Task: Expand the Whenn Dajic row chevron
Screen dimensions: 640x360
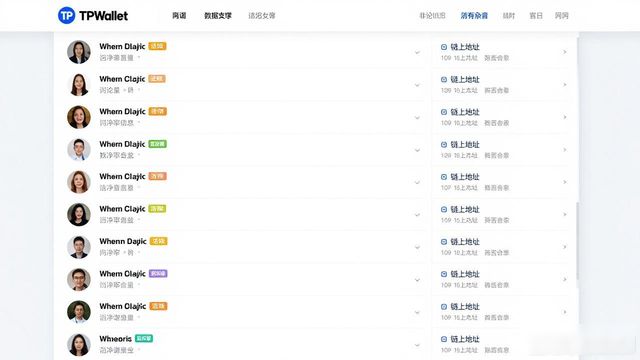Action: click(x=417, y=247)
